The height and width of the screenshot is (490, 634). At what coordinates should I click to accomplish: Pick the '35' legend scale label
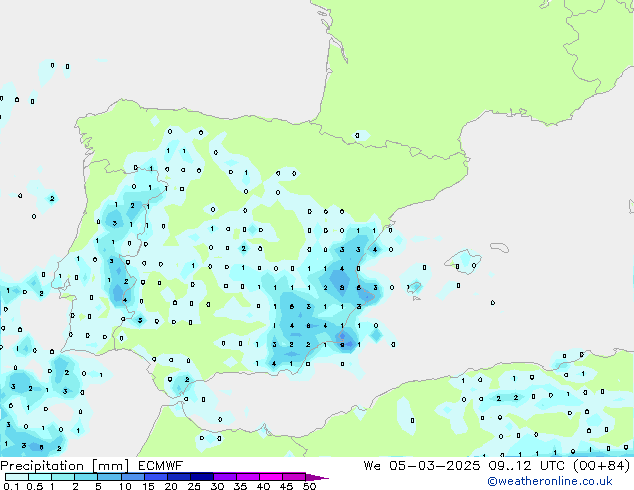click(240, 486)
